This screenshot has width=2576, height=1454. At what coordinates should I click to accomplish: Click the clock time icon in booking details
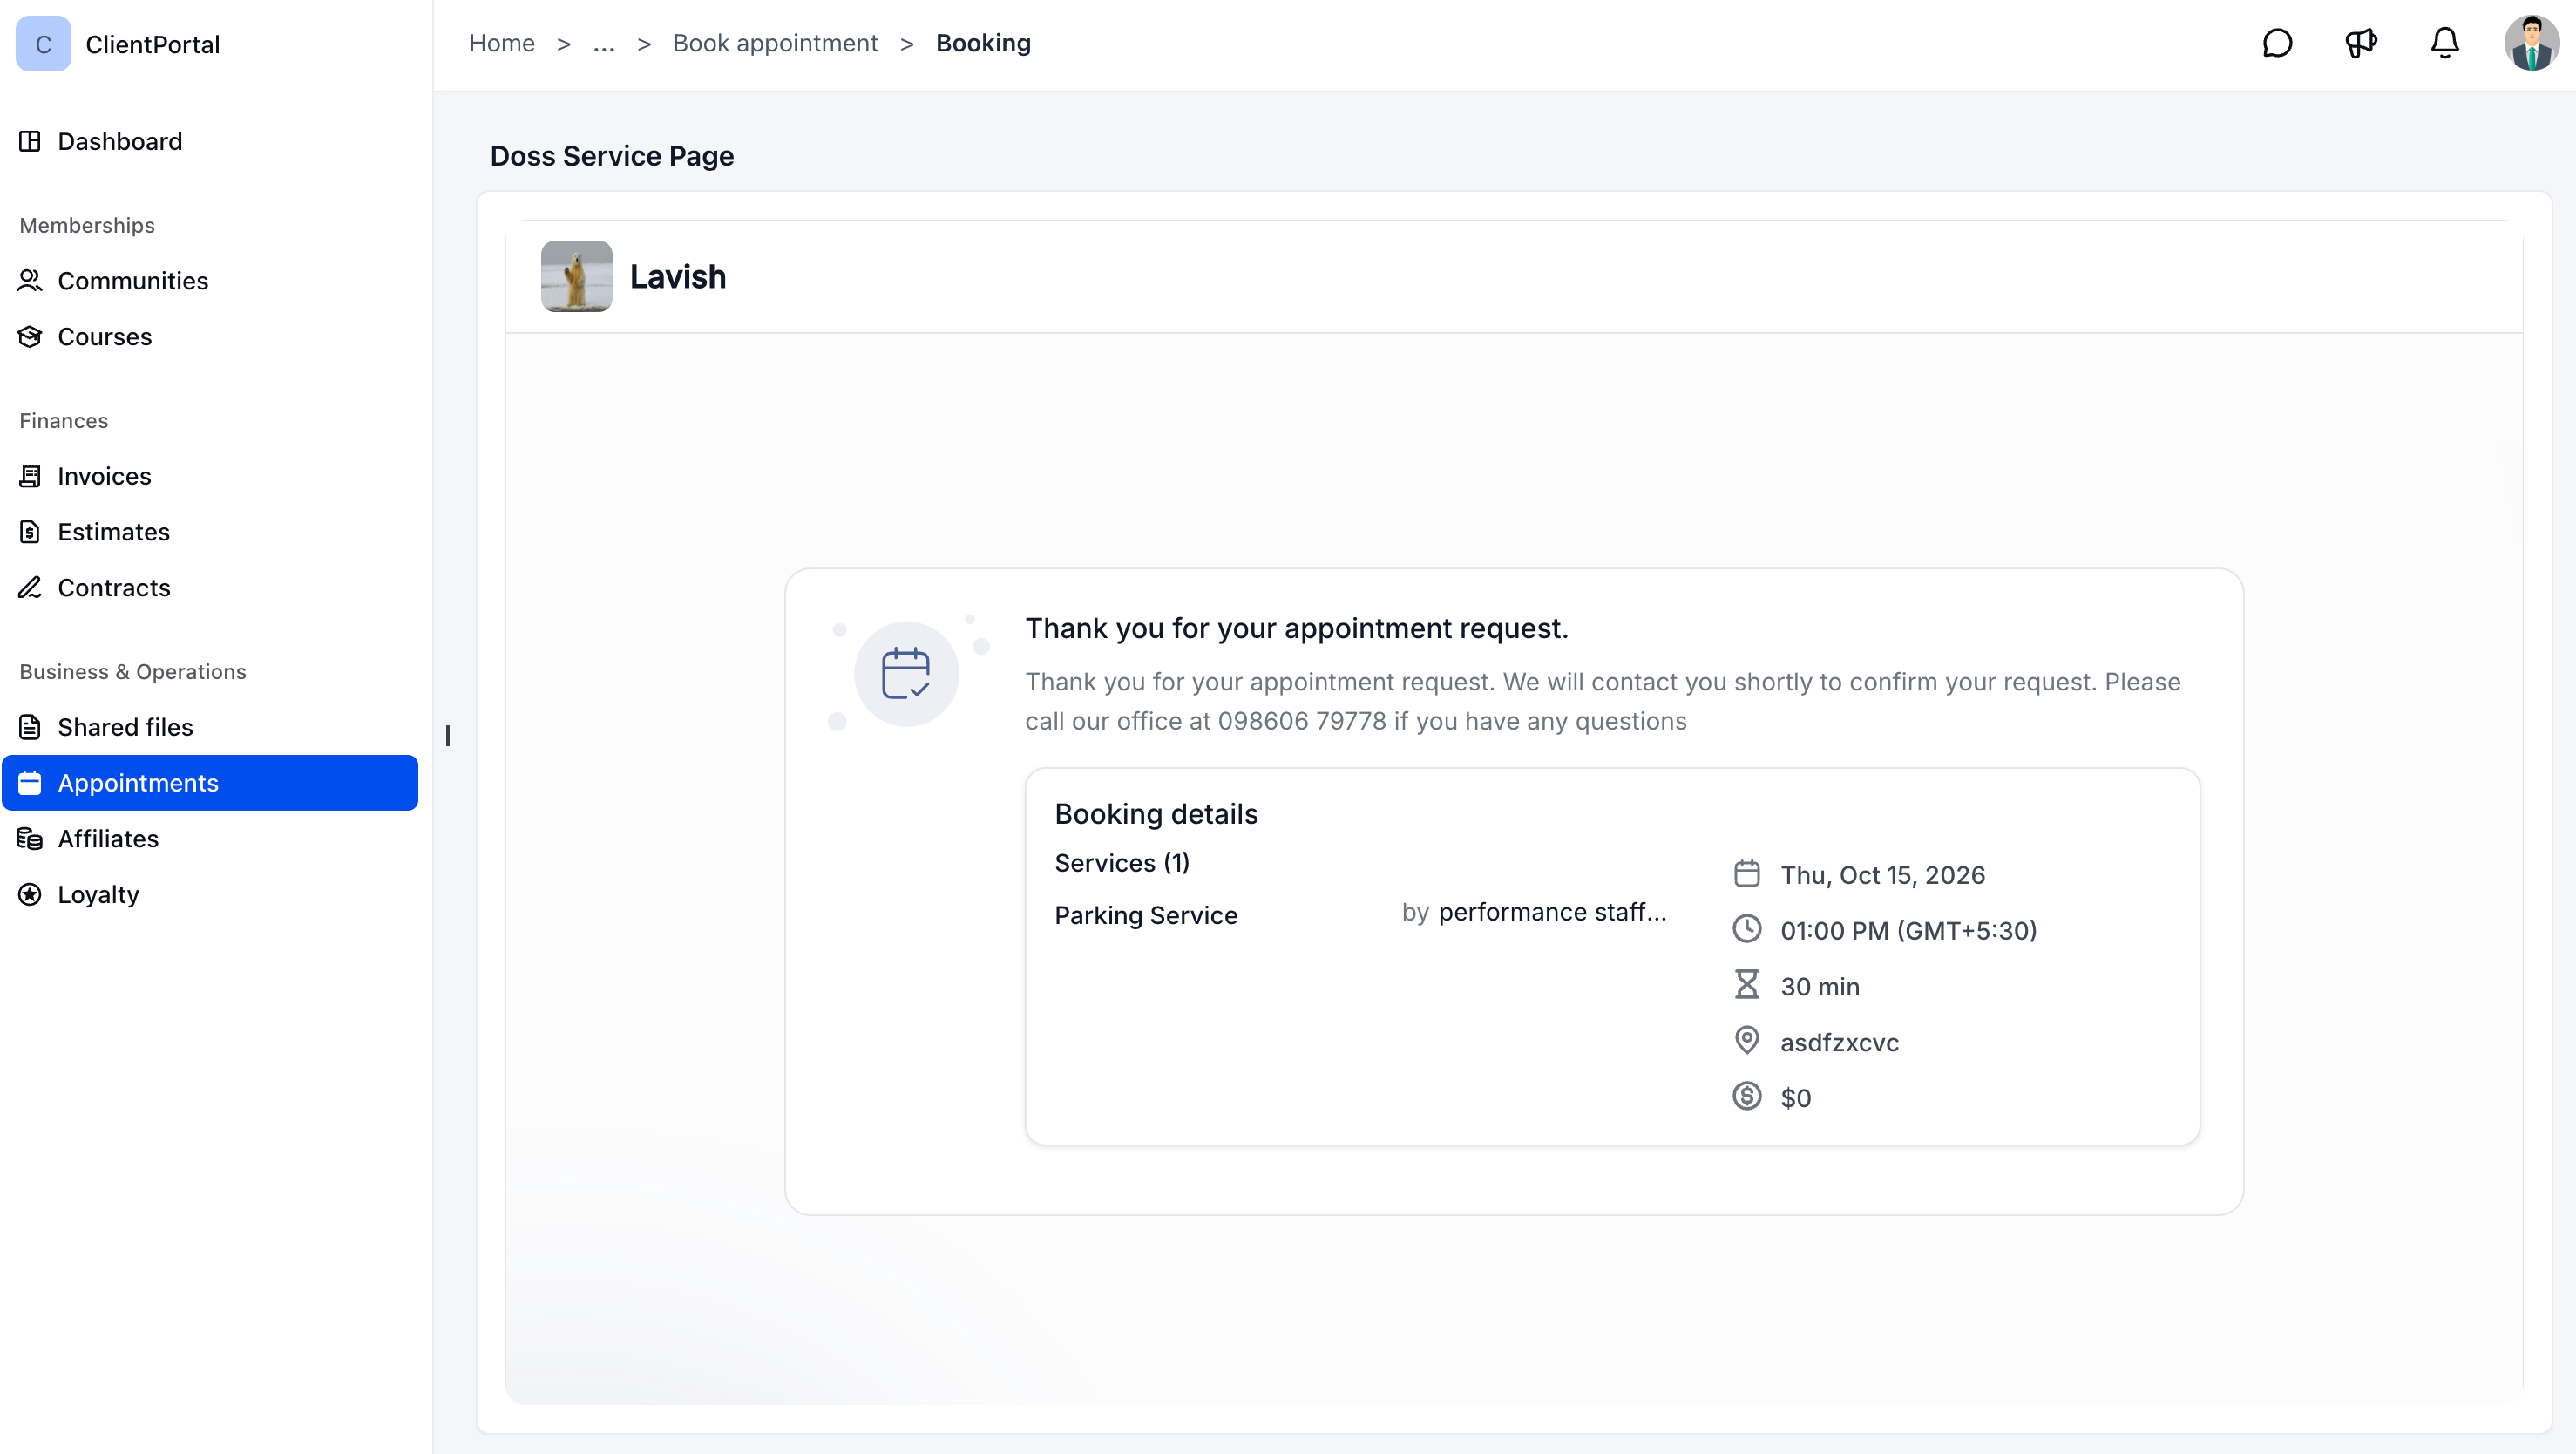click(x=1747, y=929)
